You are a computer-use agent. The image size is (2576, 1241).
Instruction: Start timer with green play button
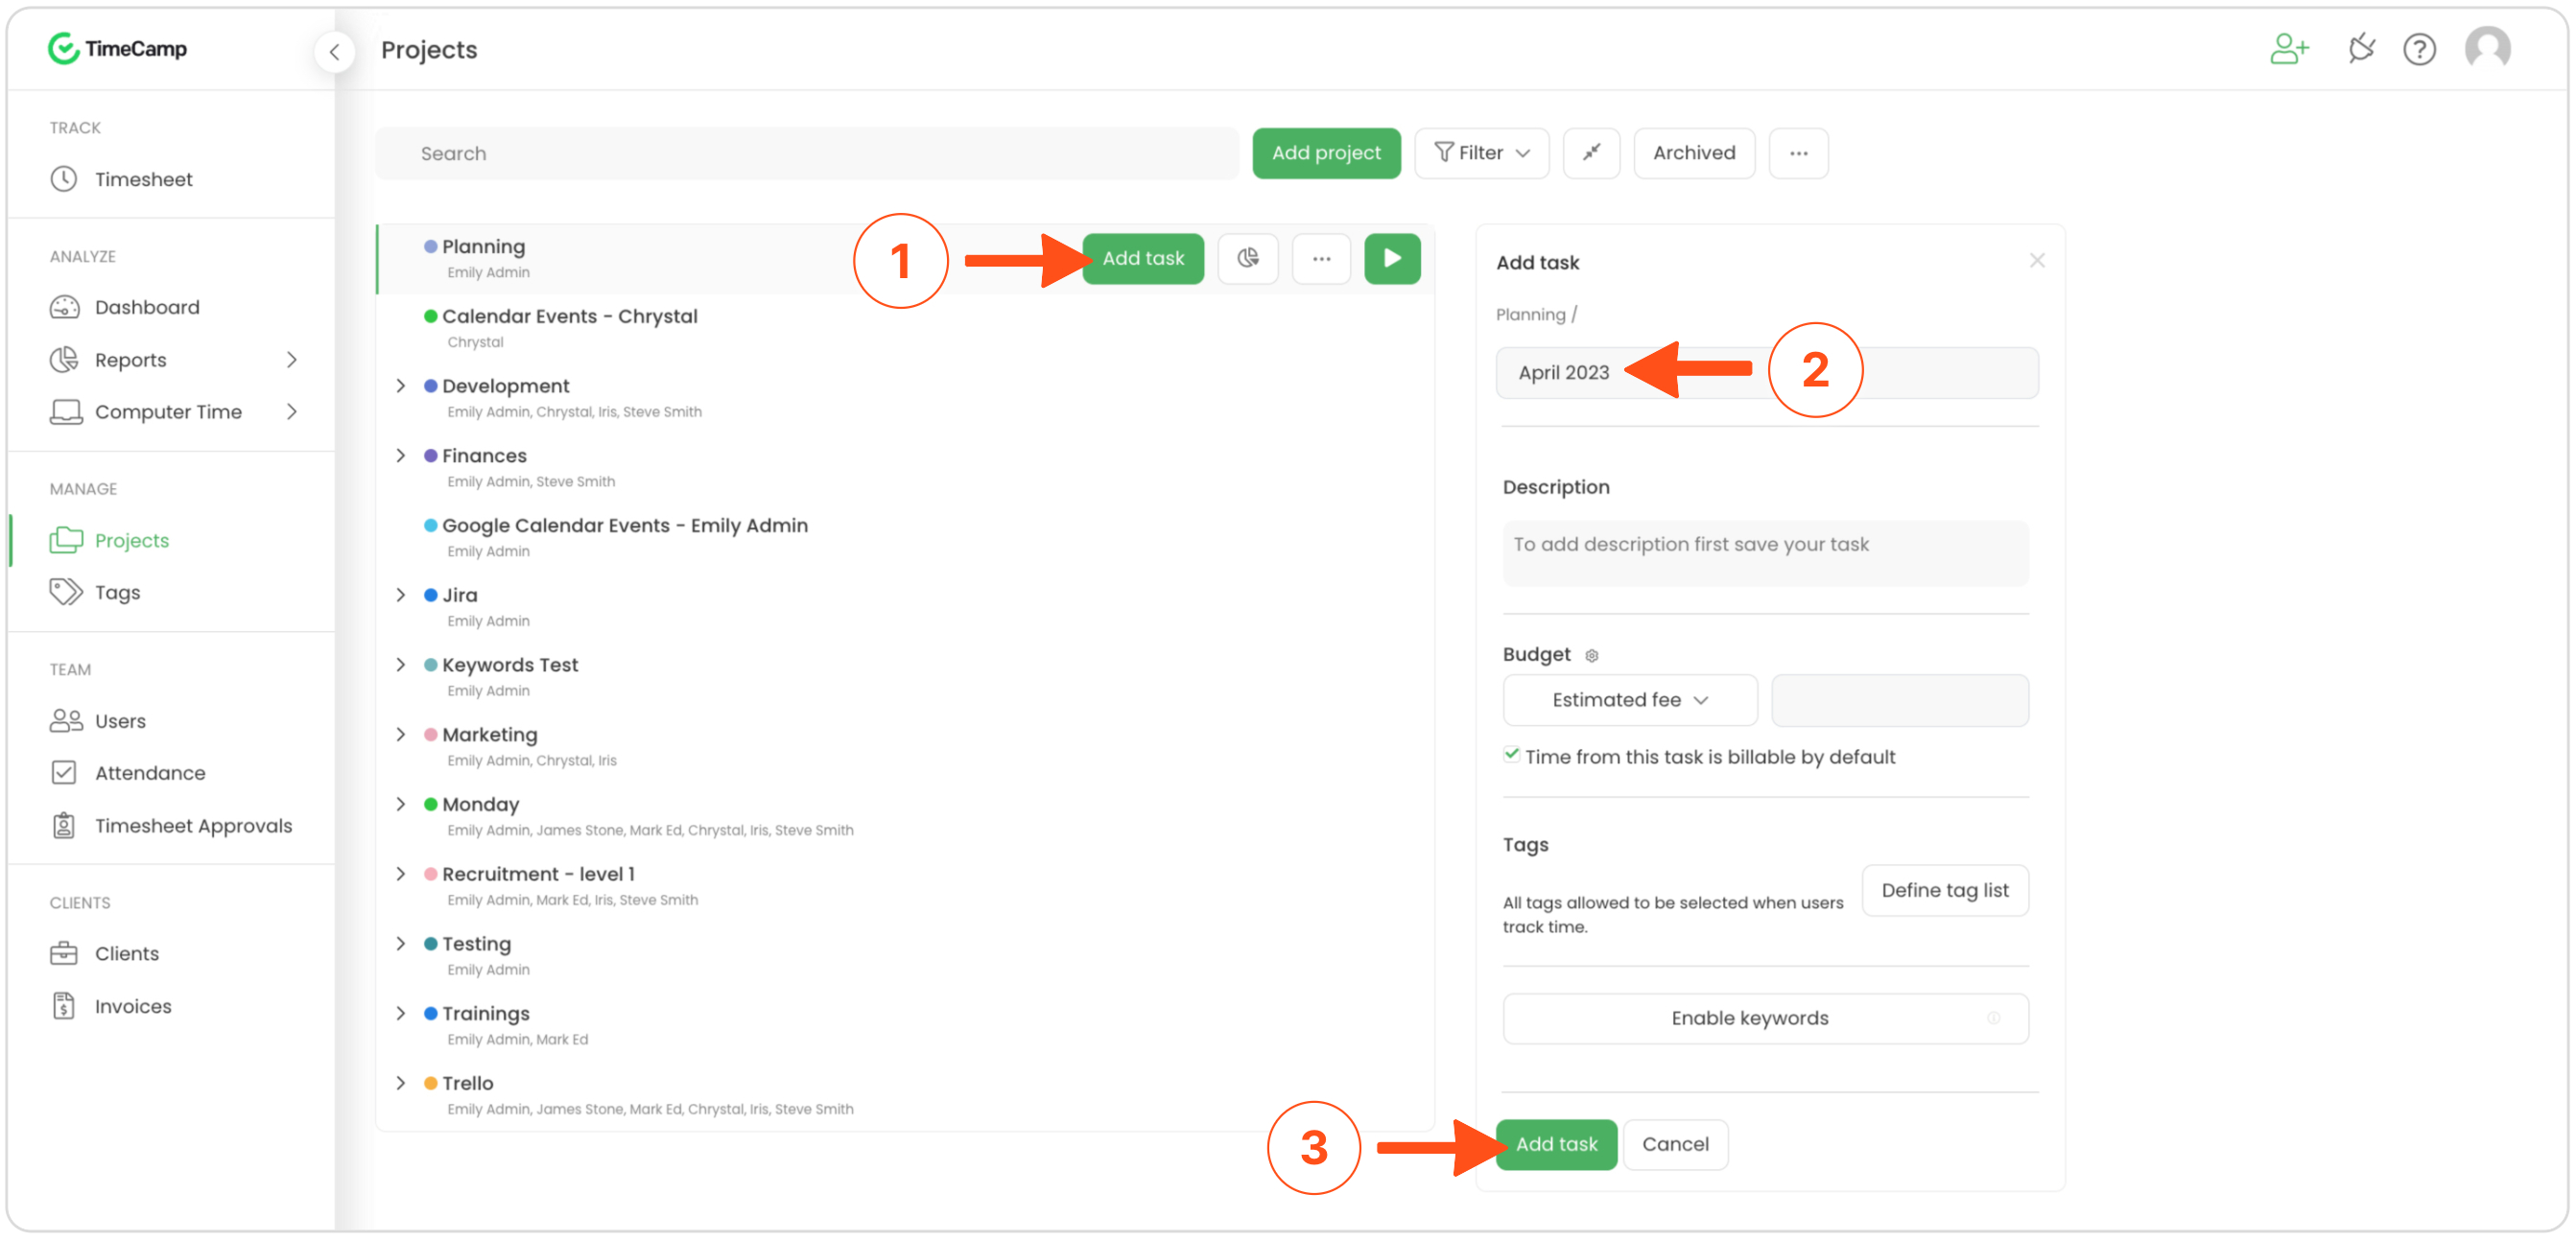coord(1391,258)
